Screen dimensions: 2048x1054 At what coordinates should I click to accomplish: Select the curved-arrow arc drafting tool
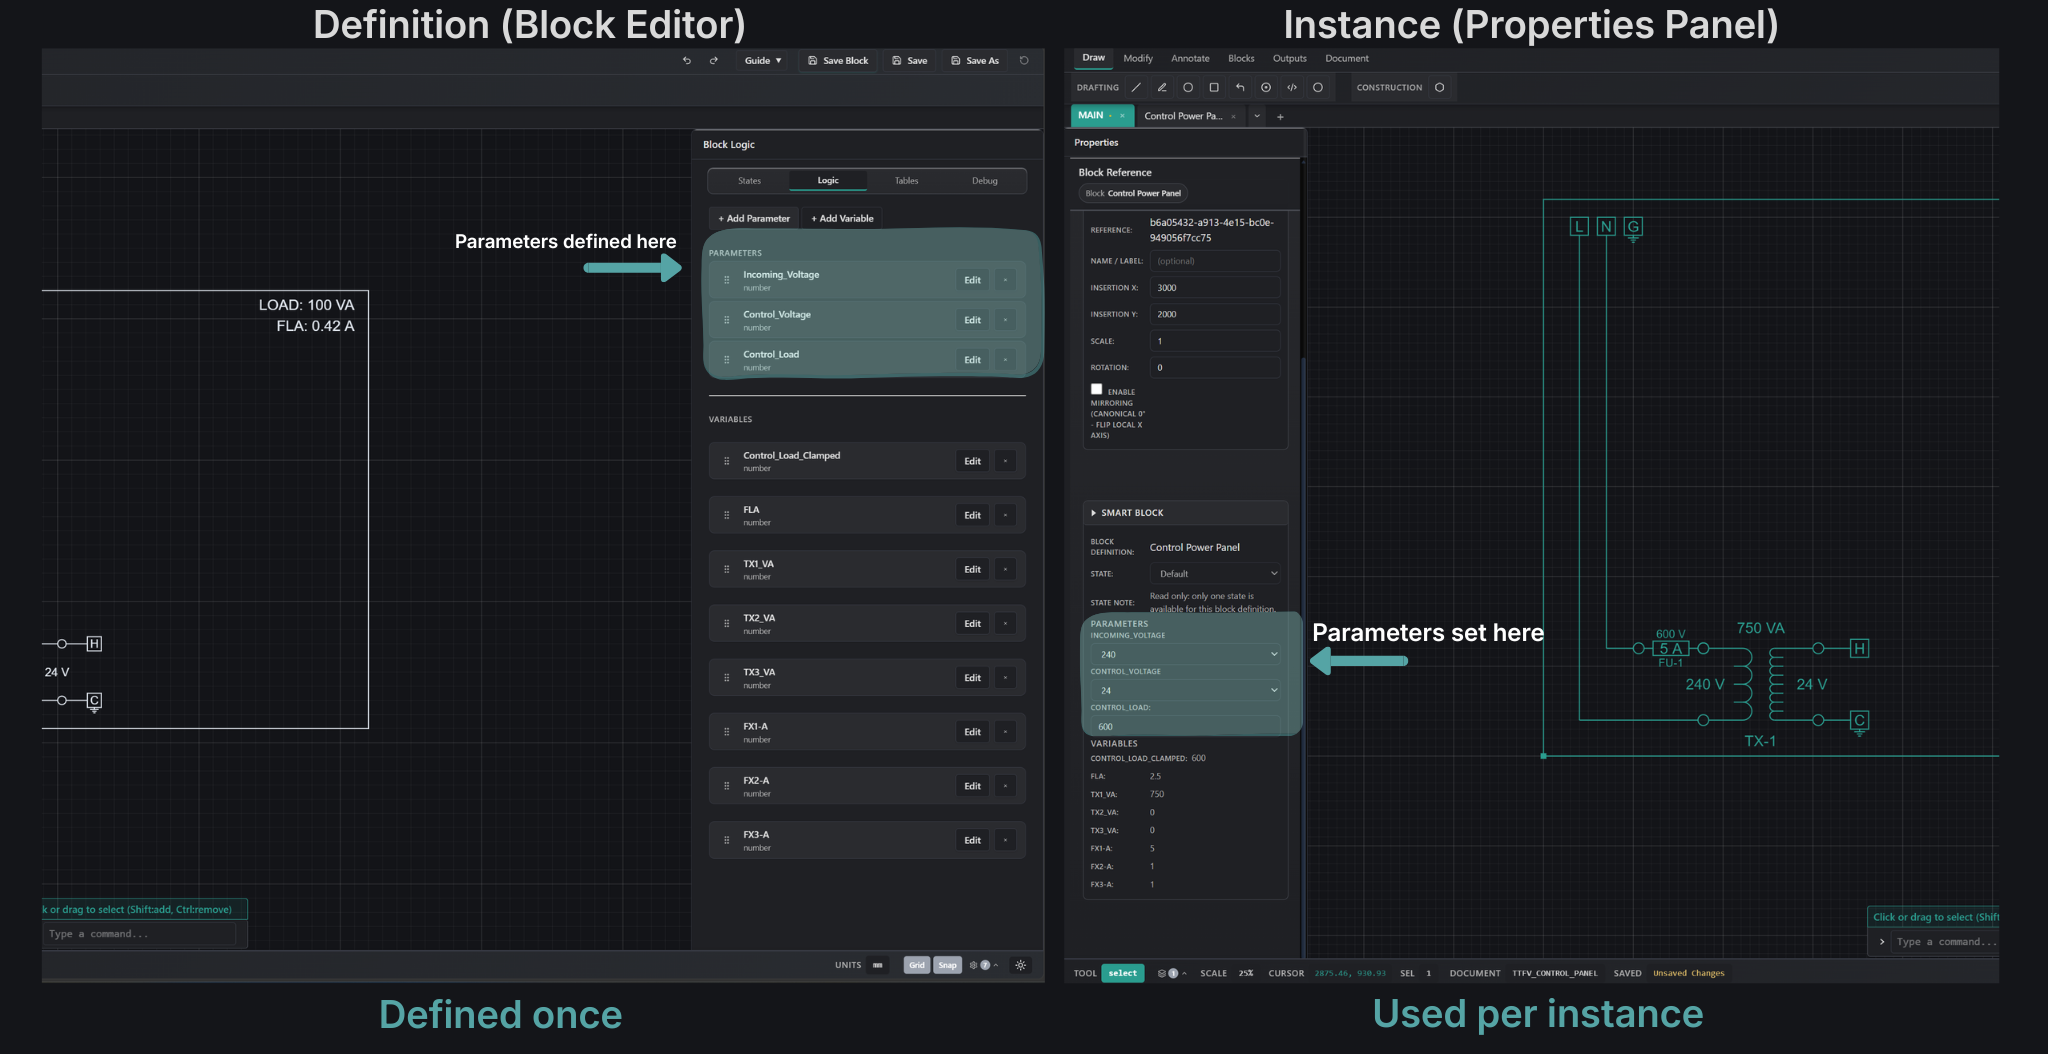pyautogui.click(x=1240, y=88)
